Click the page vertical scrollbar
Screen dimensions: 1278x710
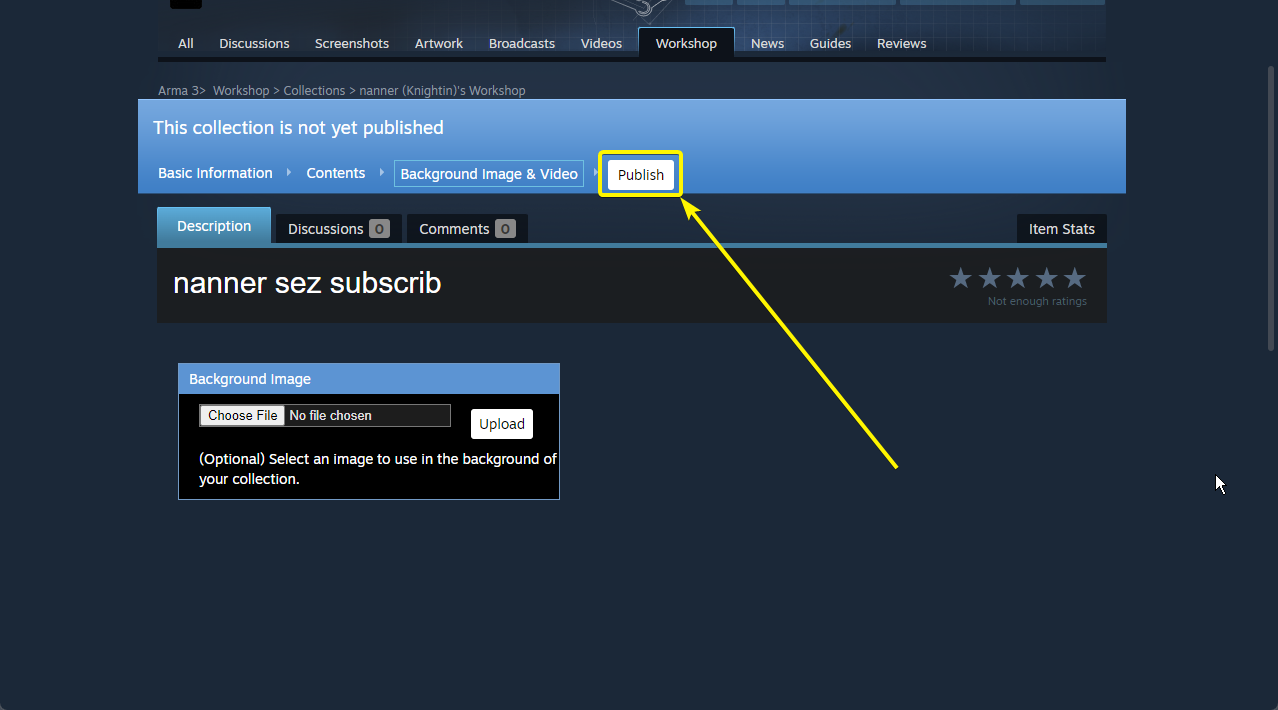point(1271,207)
